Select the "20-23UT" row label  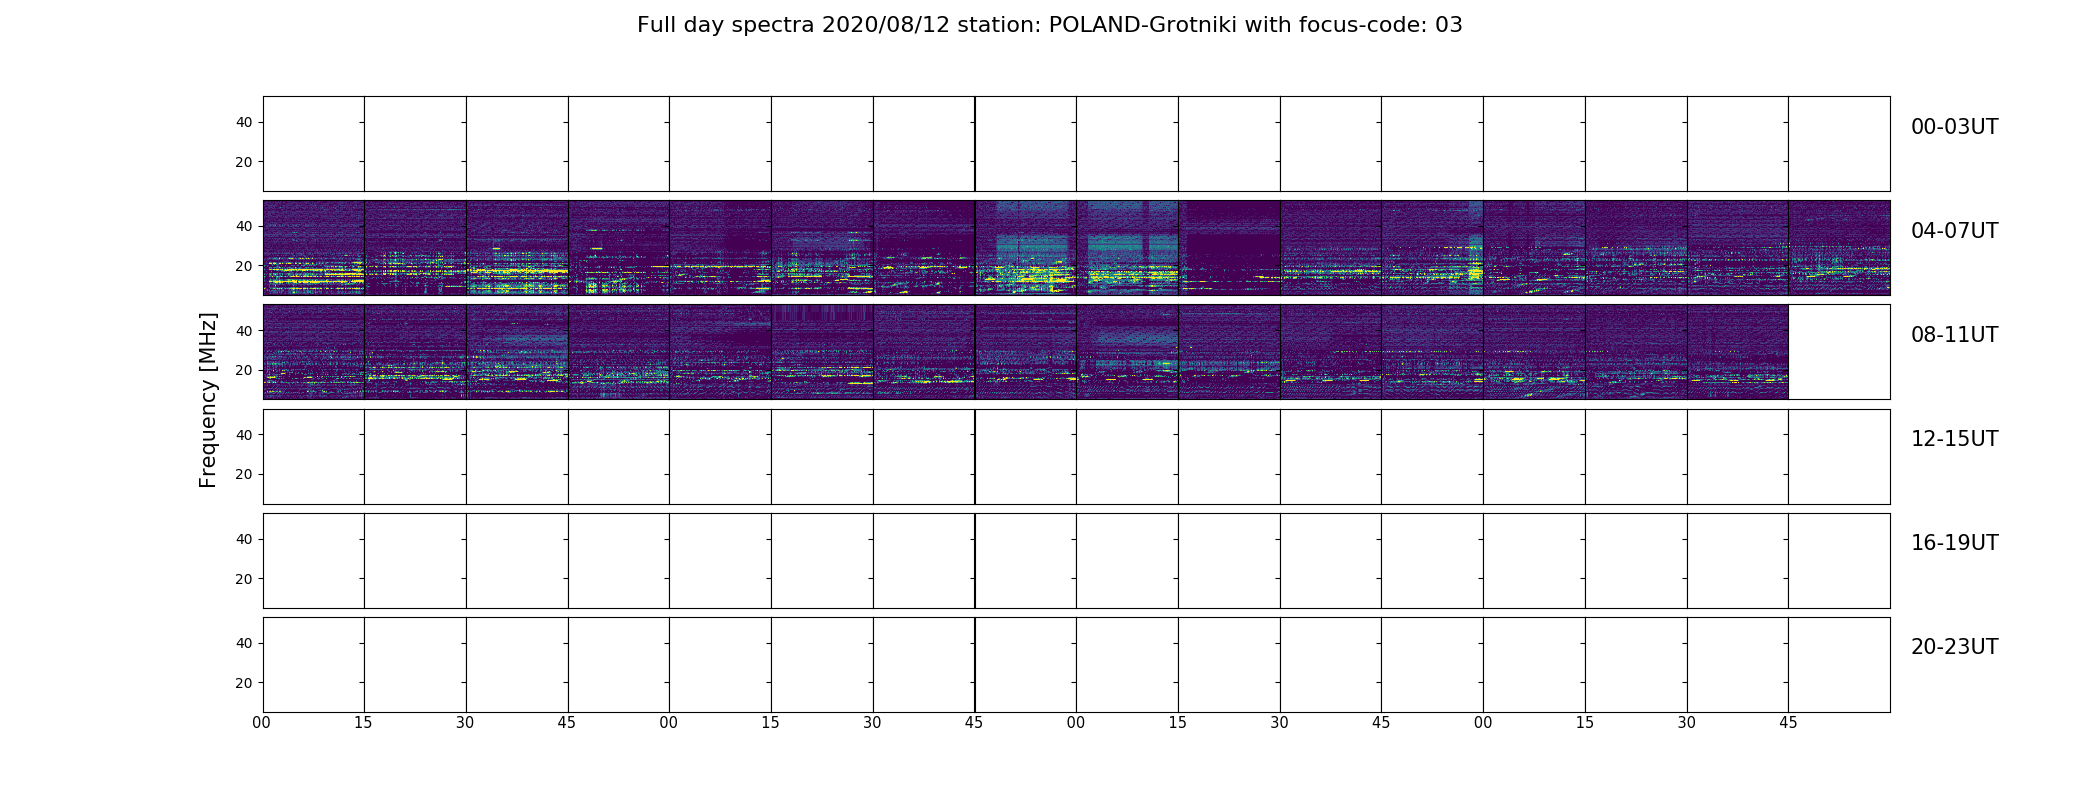point(1954,647)
